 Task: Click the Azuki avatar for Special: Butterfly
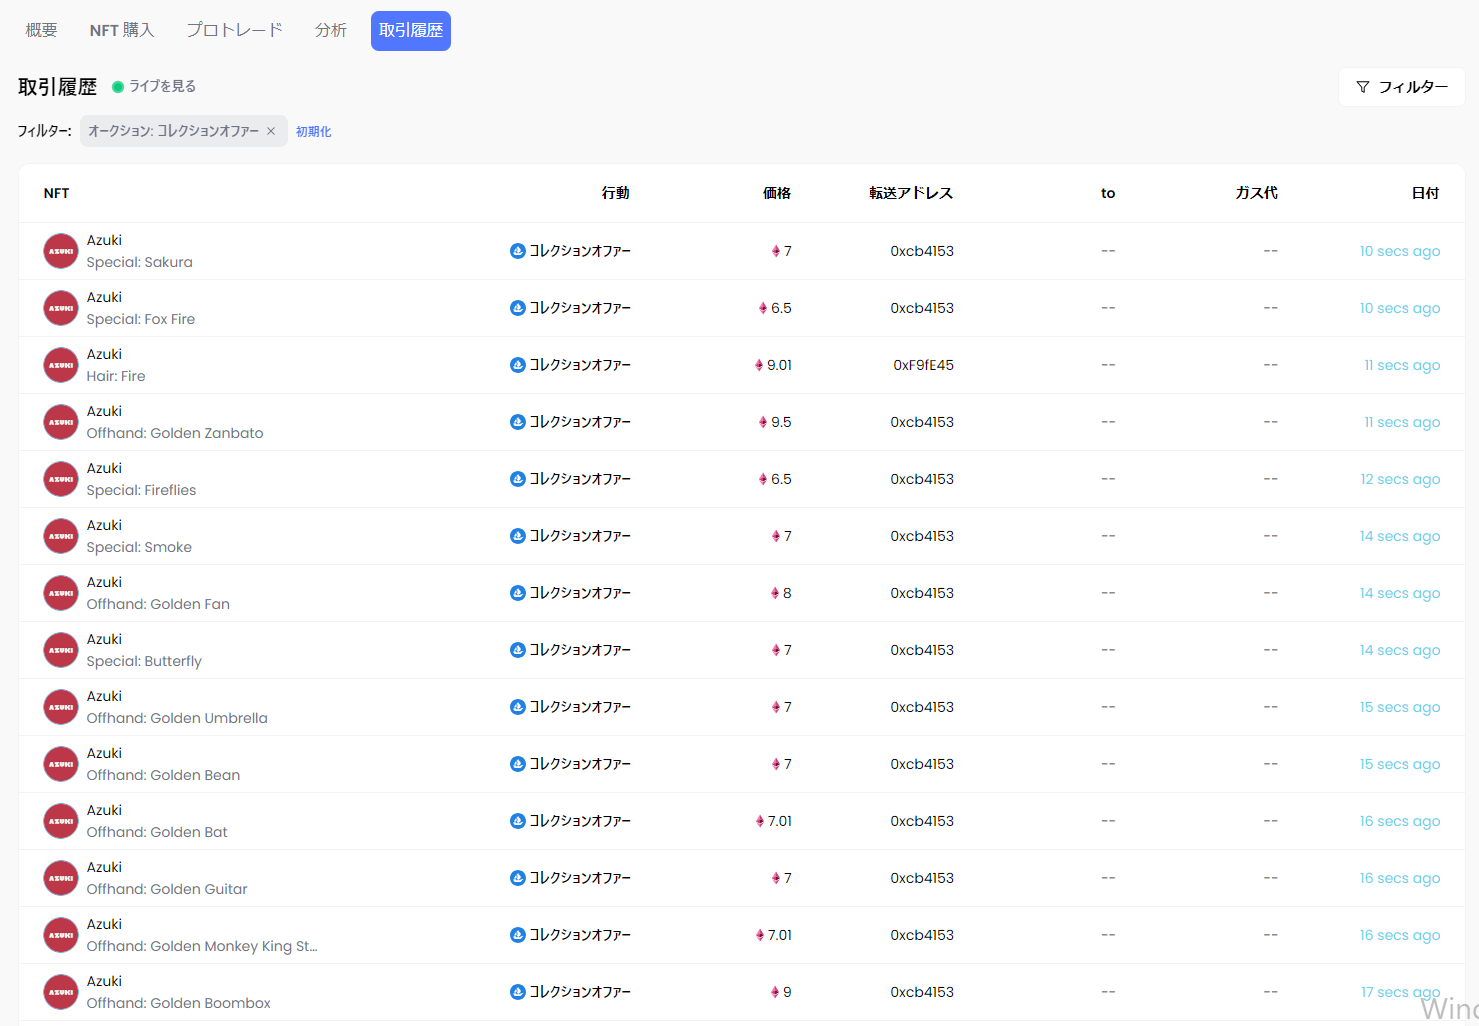(61, 650)
